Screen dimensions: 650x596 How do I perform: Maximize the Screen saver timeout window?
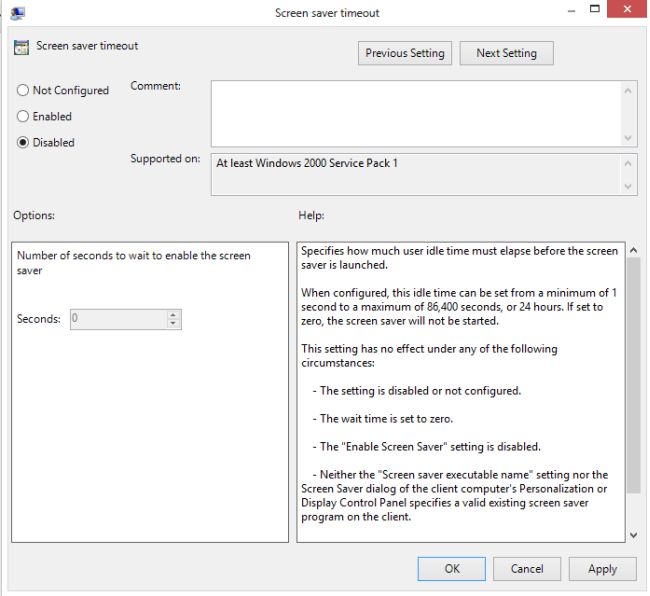coord(594,9)
